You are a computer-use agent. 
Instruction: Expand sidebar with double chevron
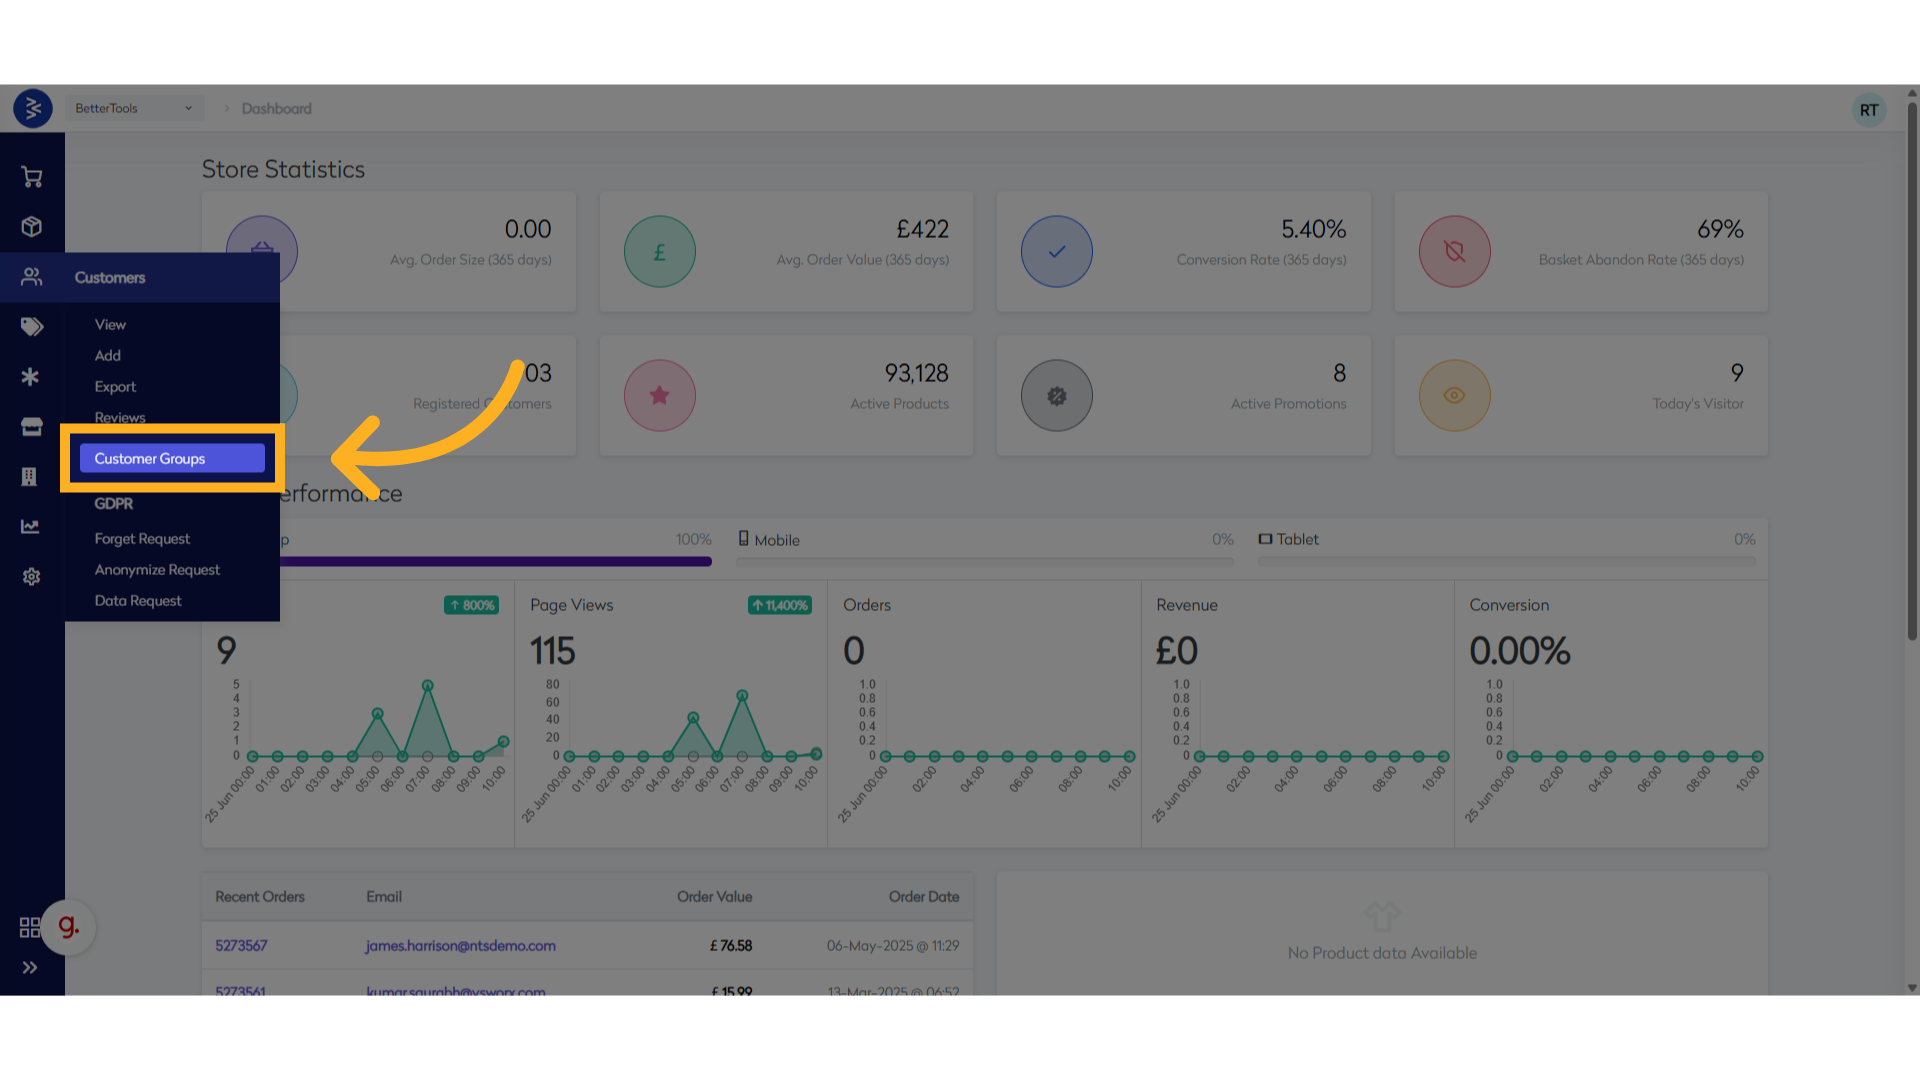(x=30, y=967)
